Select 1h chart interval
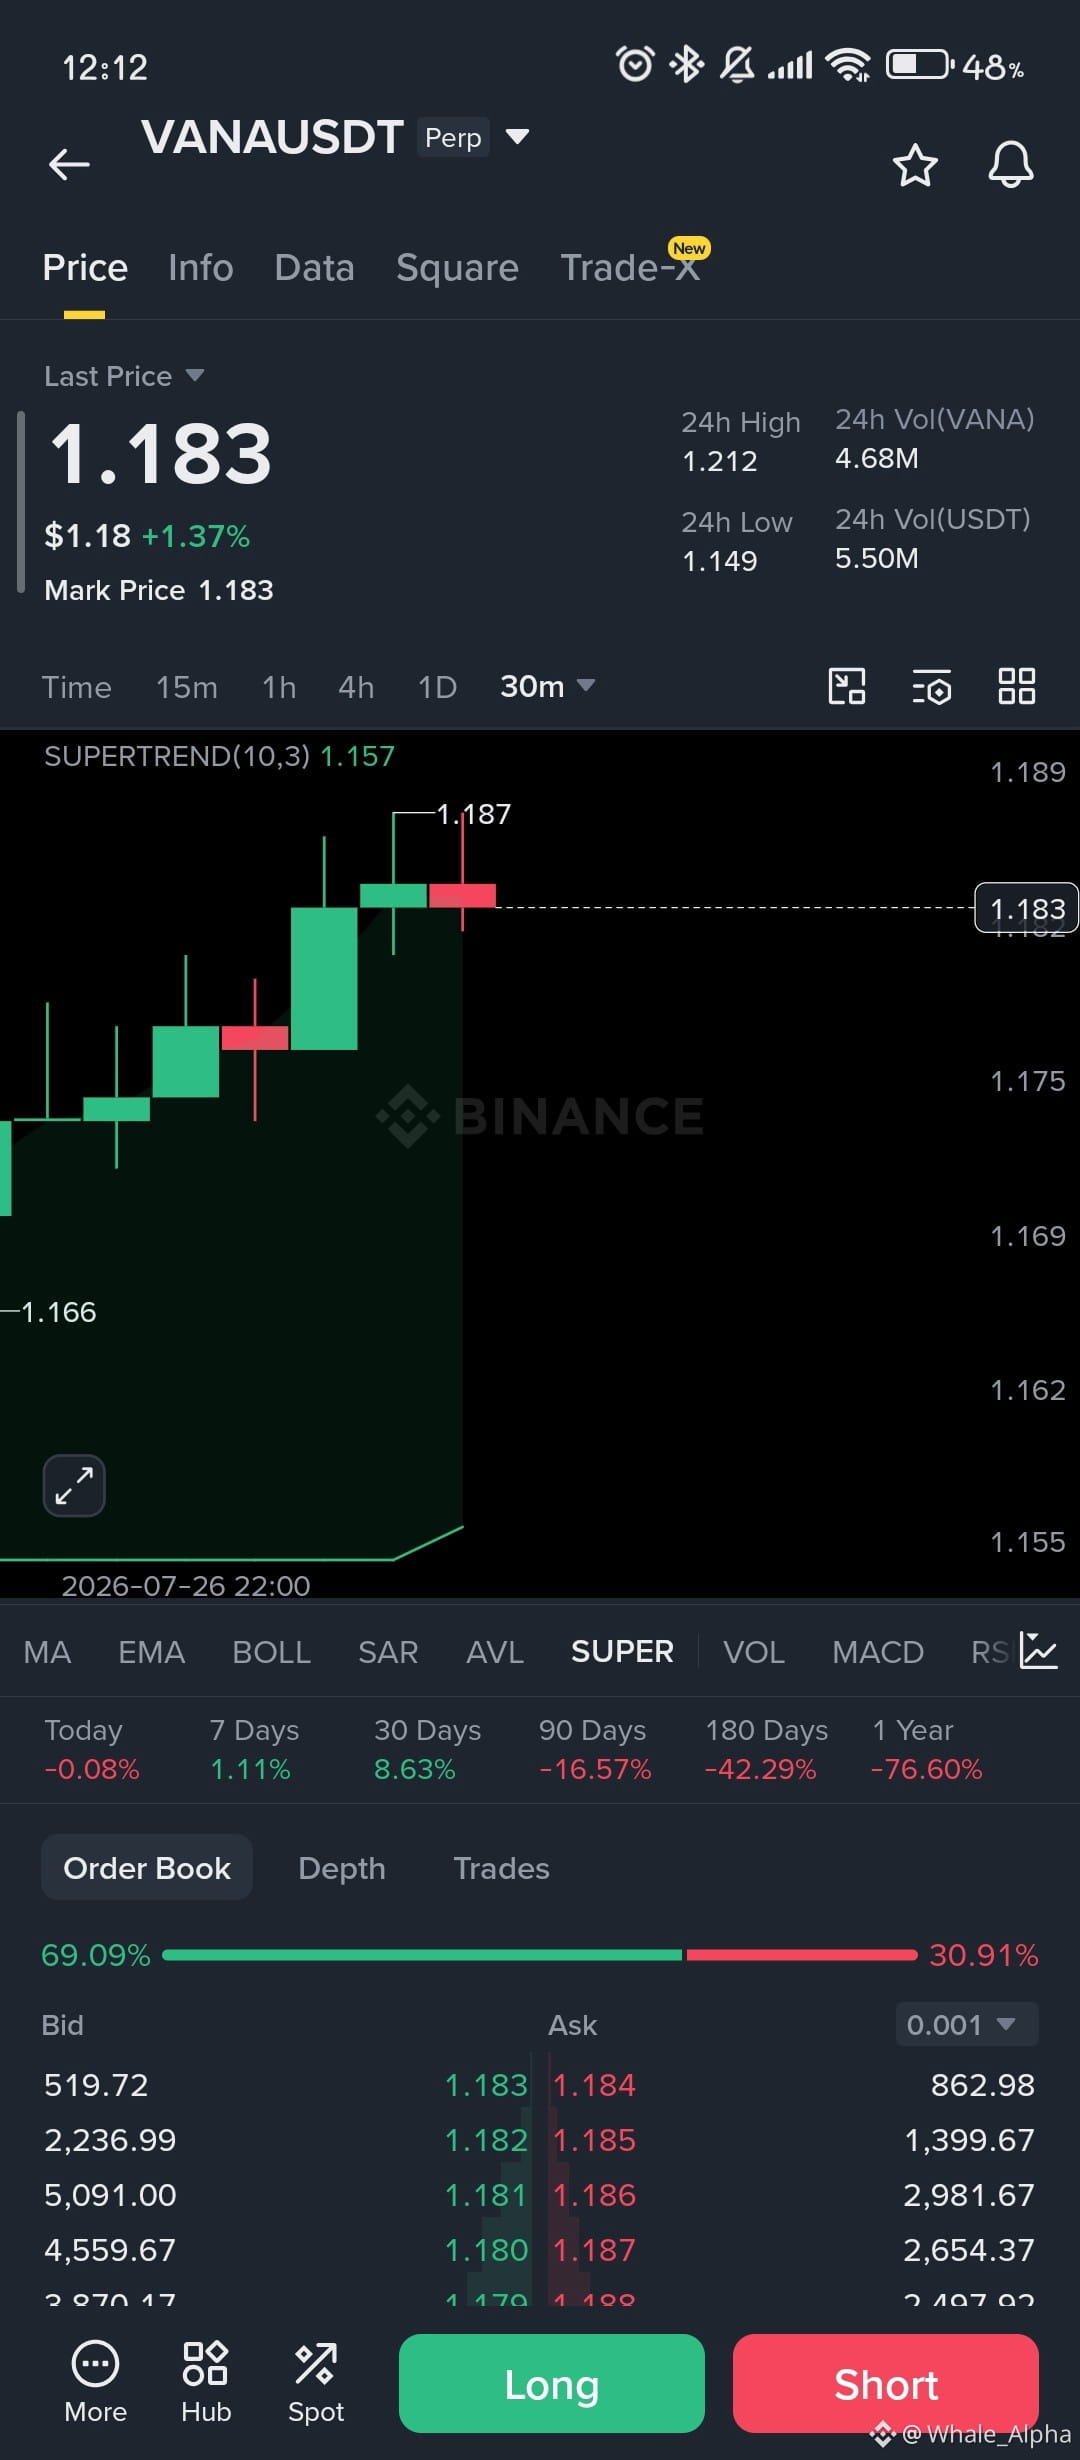1080x2460 pixels. (279, 687)
